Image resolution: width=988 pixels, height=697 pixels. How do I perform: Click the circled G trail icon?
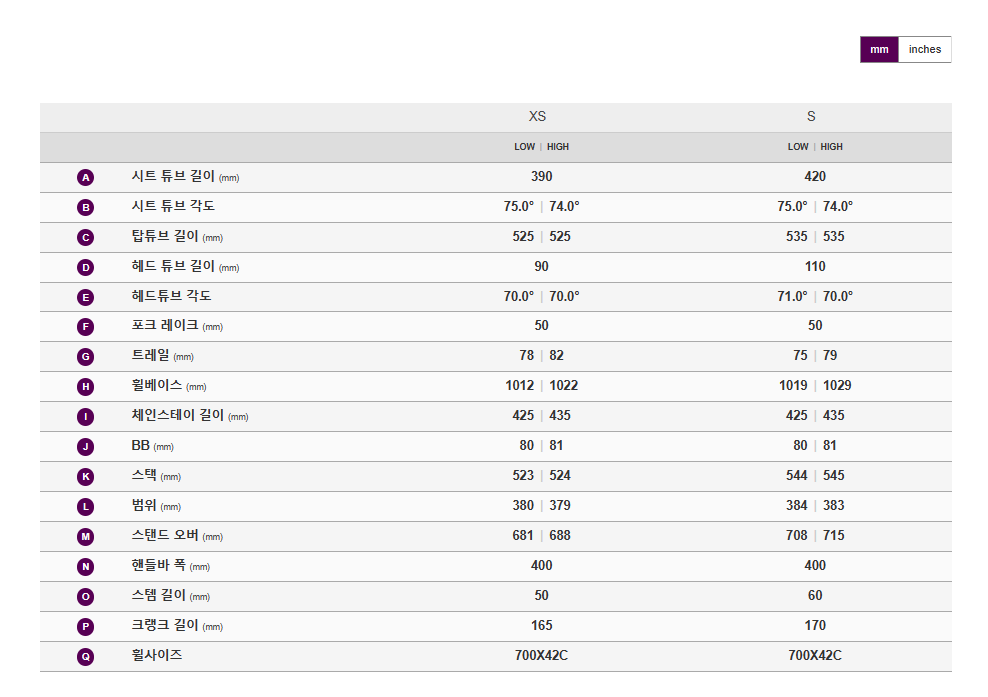tap(86, 357)
